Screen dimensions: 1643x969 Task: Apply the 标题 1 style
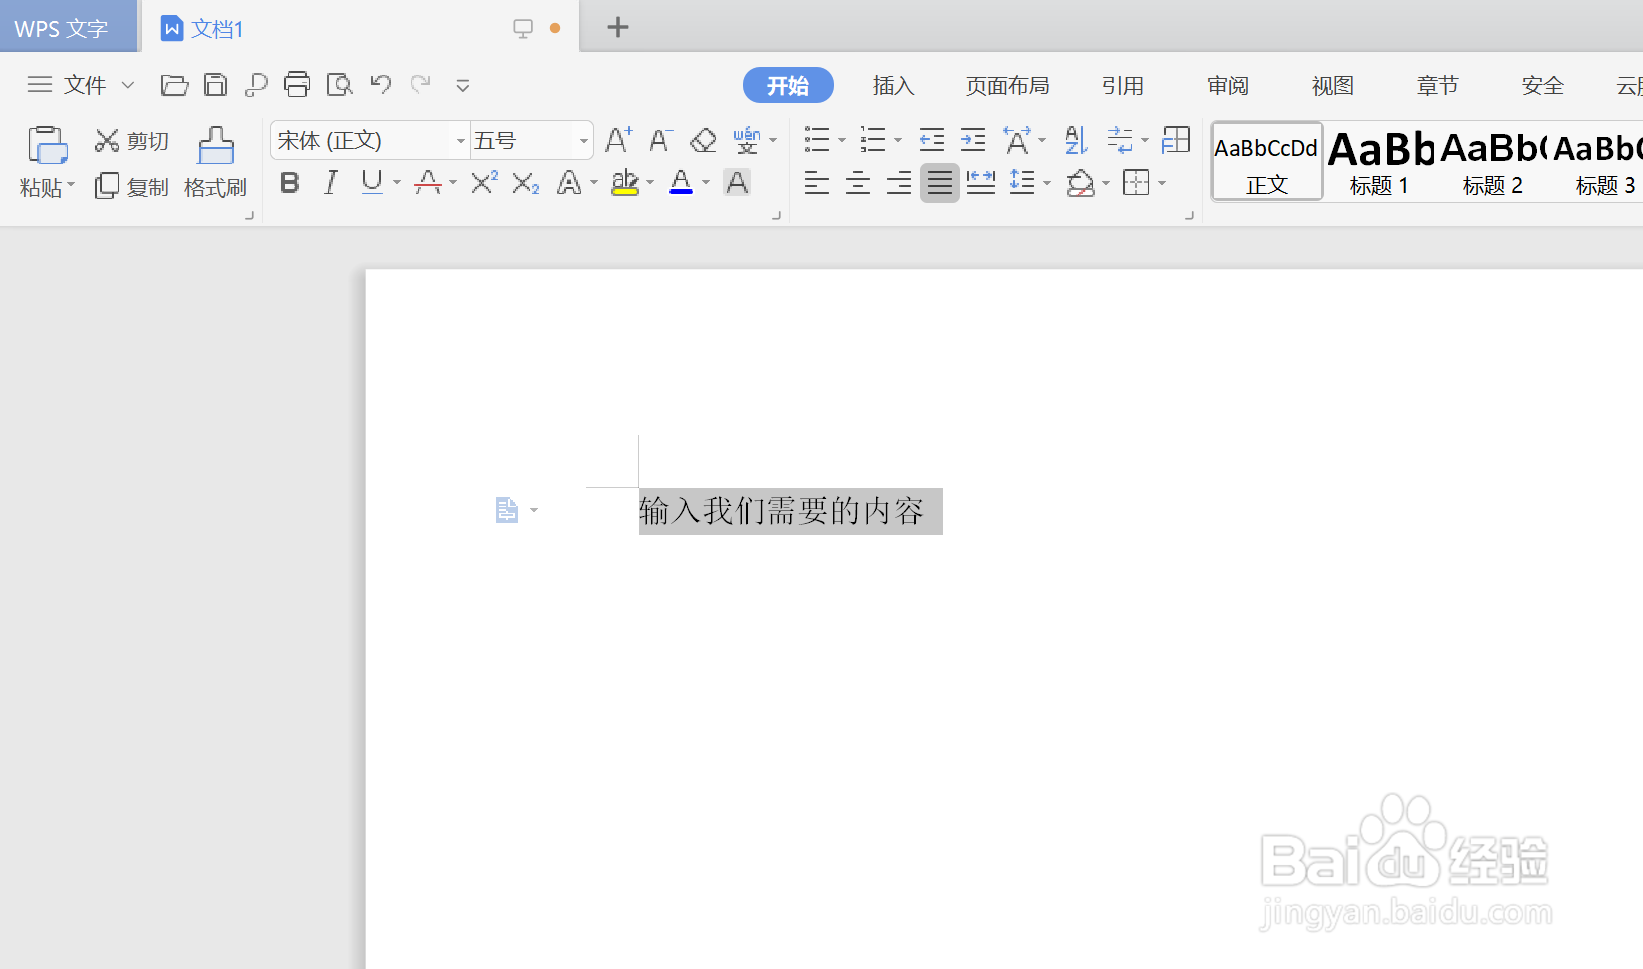[1380, 162]
